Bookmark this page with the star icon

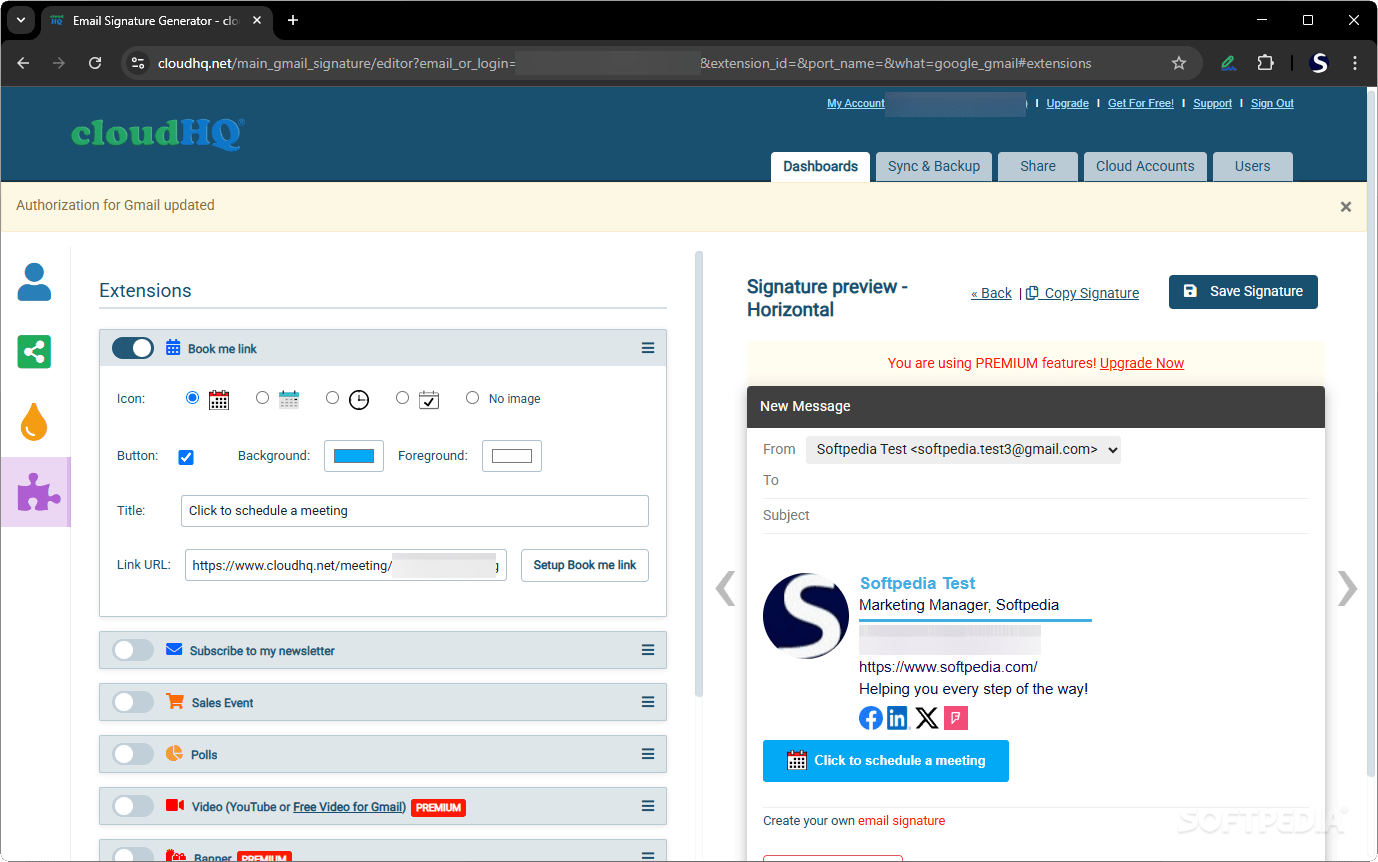click(x=1179, y=63)
